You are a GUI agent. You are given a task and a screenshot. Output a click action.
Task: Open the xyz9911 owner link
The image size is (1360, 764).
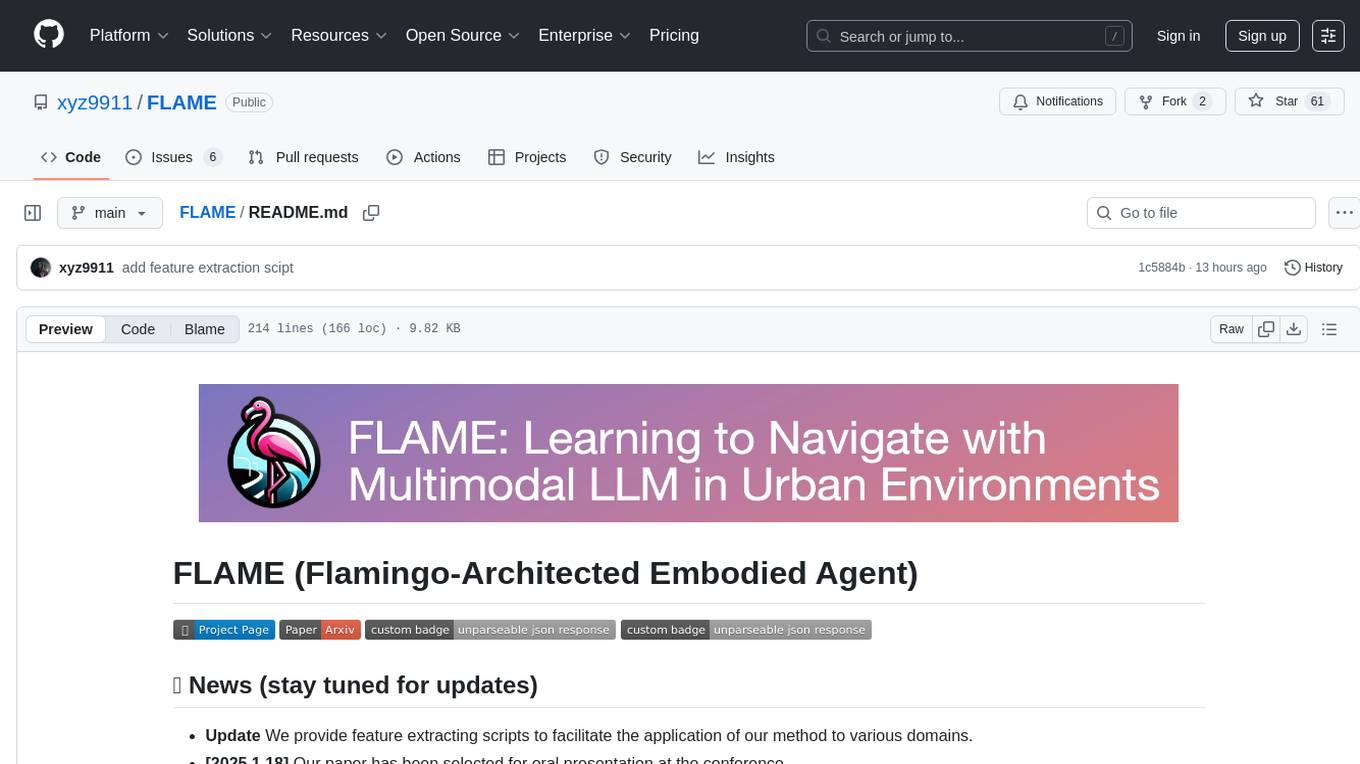(95, 102)
